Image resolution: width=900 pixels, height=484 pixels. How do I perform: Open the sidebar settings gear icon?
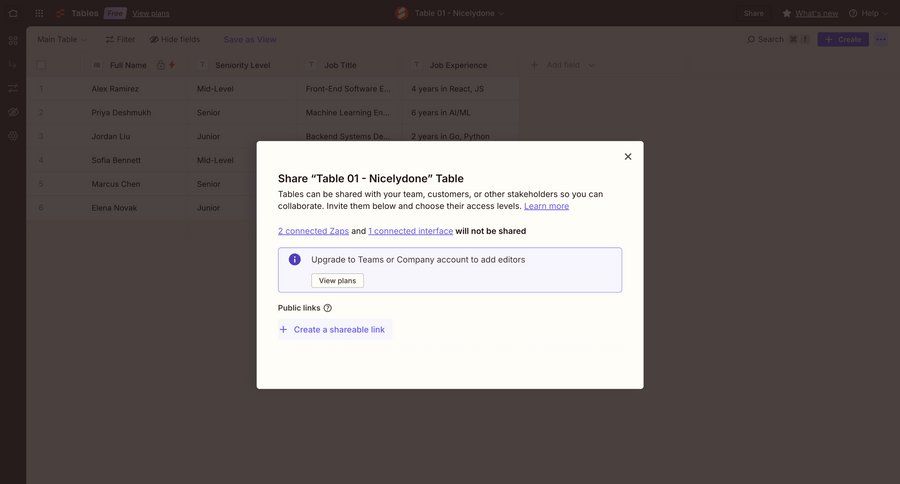[13, 136]
